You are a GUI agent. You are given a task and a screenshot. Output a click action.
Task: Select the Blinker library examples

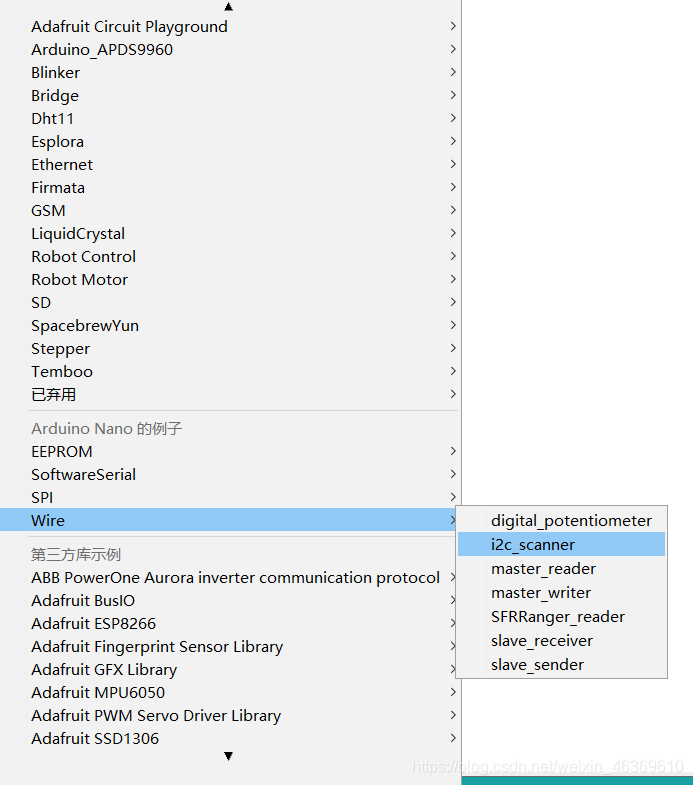coord(230,73)
